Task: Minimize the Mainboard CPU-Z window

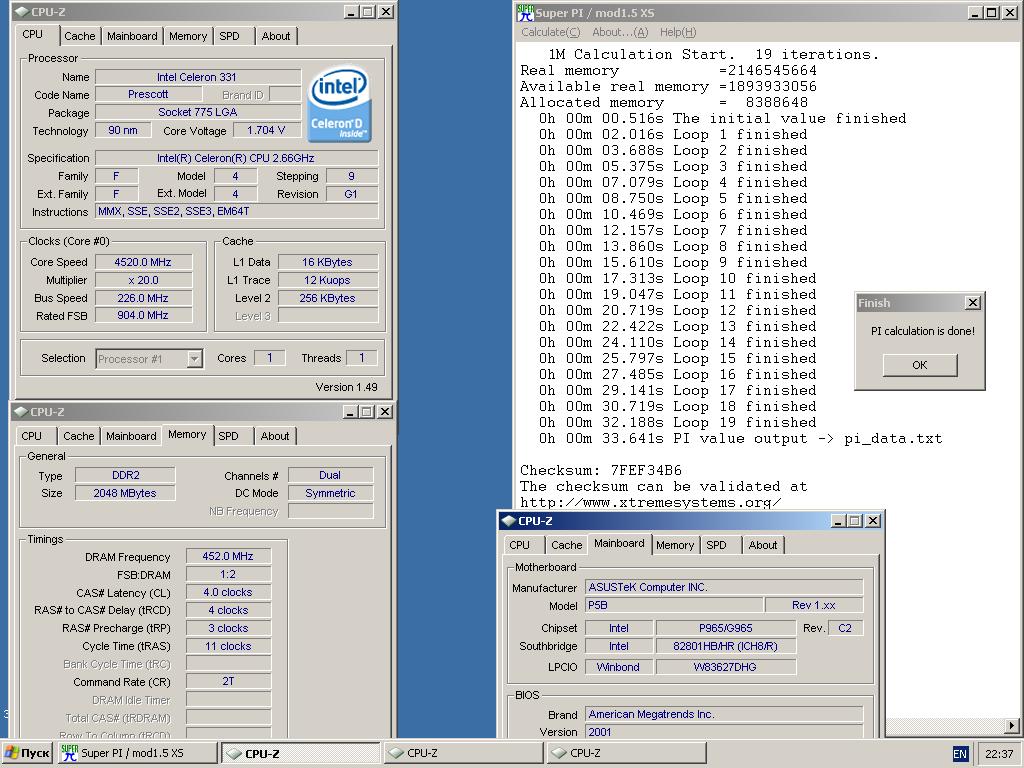Action: coord(839,520)
